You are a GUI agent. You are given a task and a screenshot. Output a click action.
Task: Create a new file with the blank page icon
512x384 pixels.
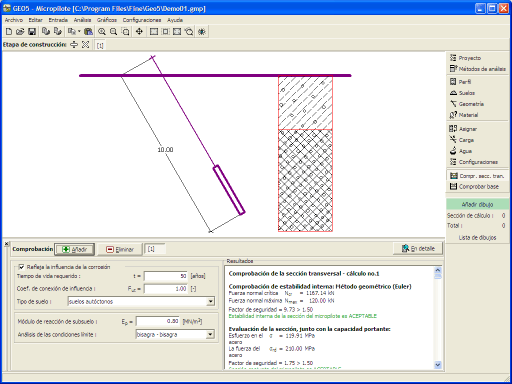(x=9, y=32)
